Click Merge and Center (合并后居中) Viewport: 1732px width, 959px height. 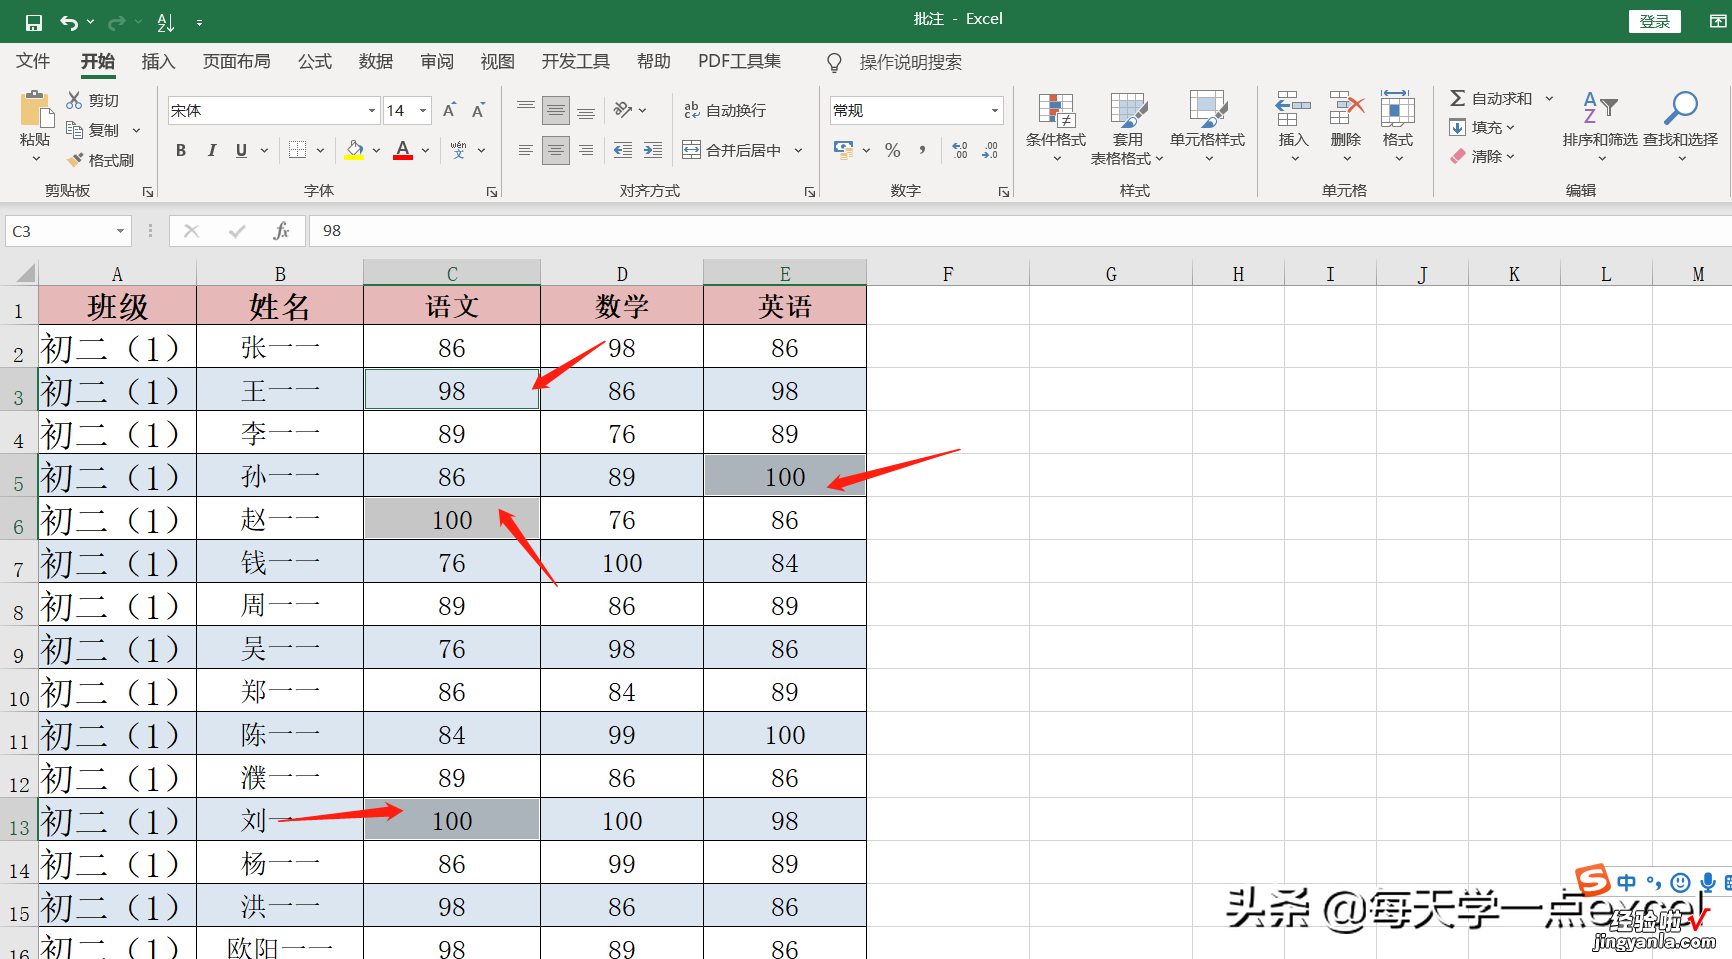733,150
